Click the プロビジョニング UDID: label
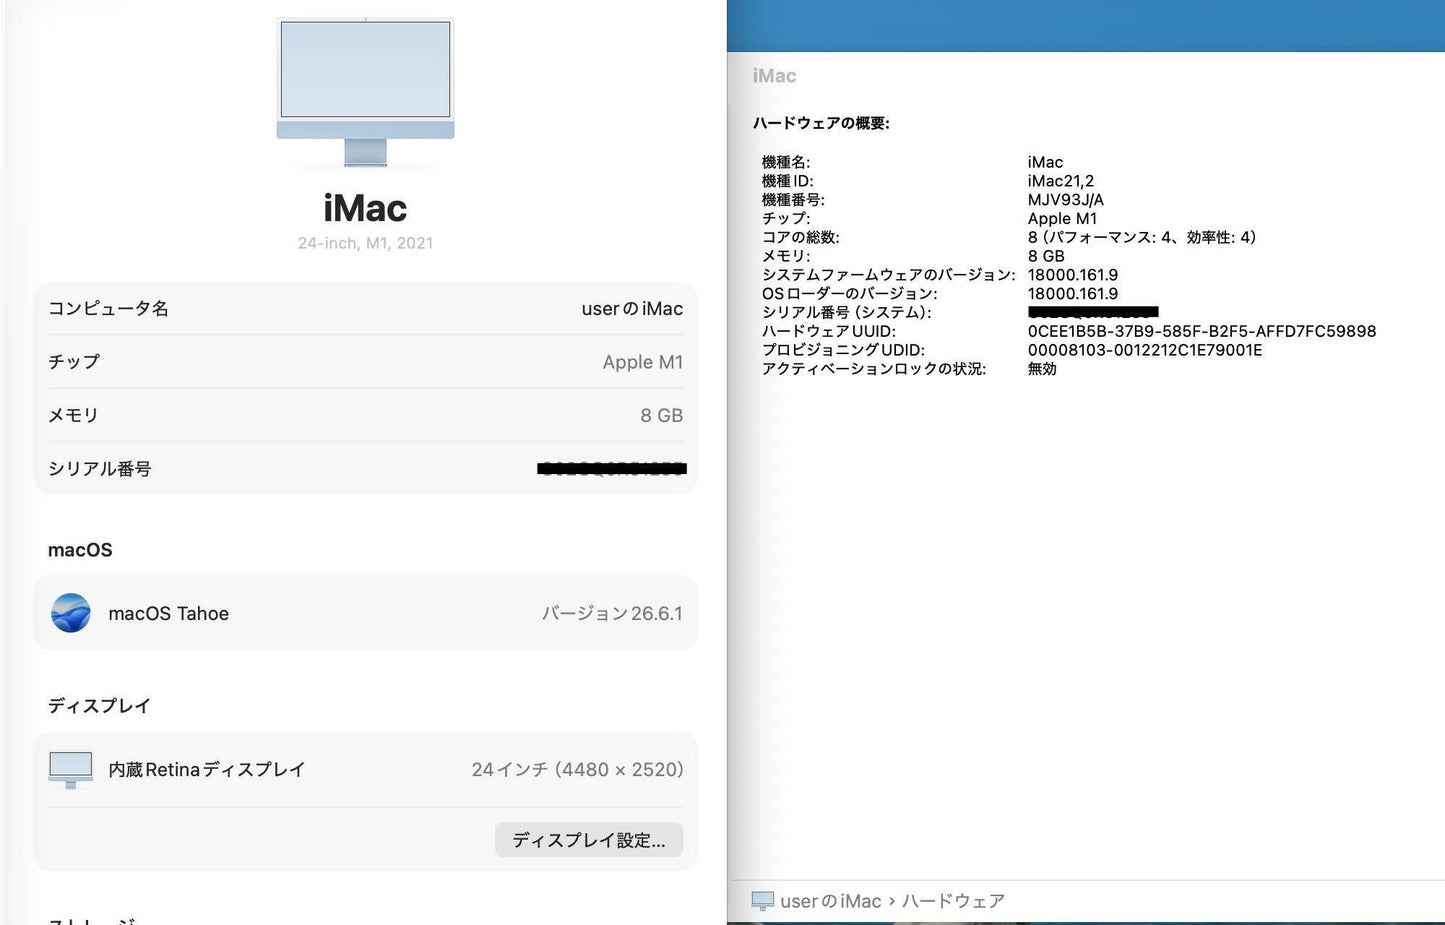The image size is (1445, 925). click(843, 350)
